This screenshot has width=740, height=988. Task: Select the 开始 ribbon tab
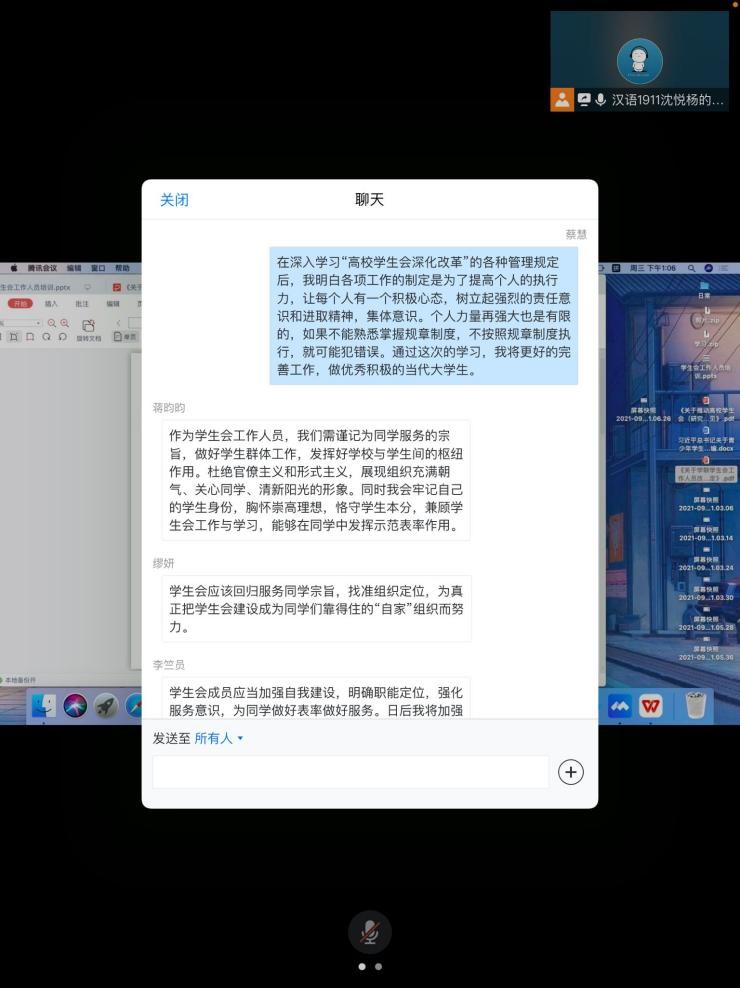pos(20,304)
